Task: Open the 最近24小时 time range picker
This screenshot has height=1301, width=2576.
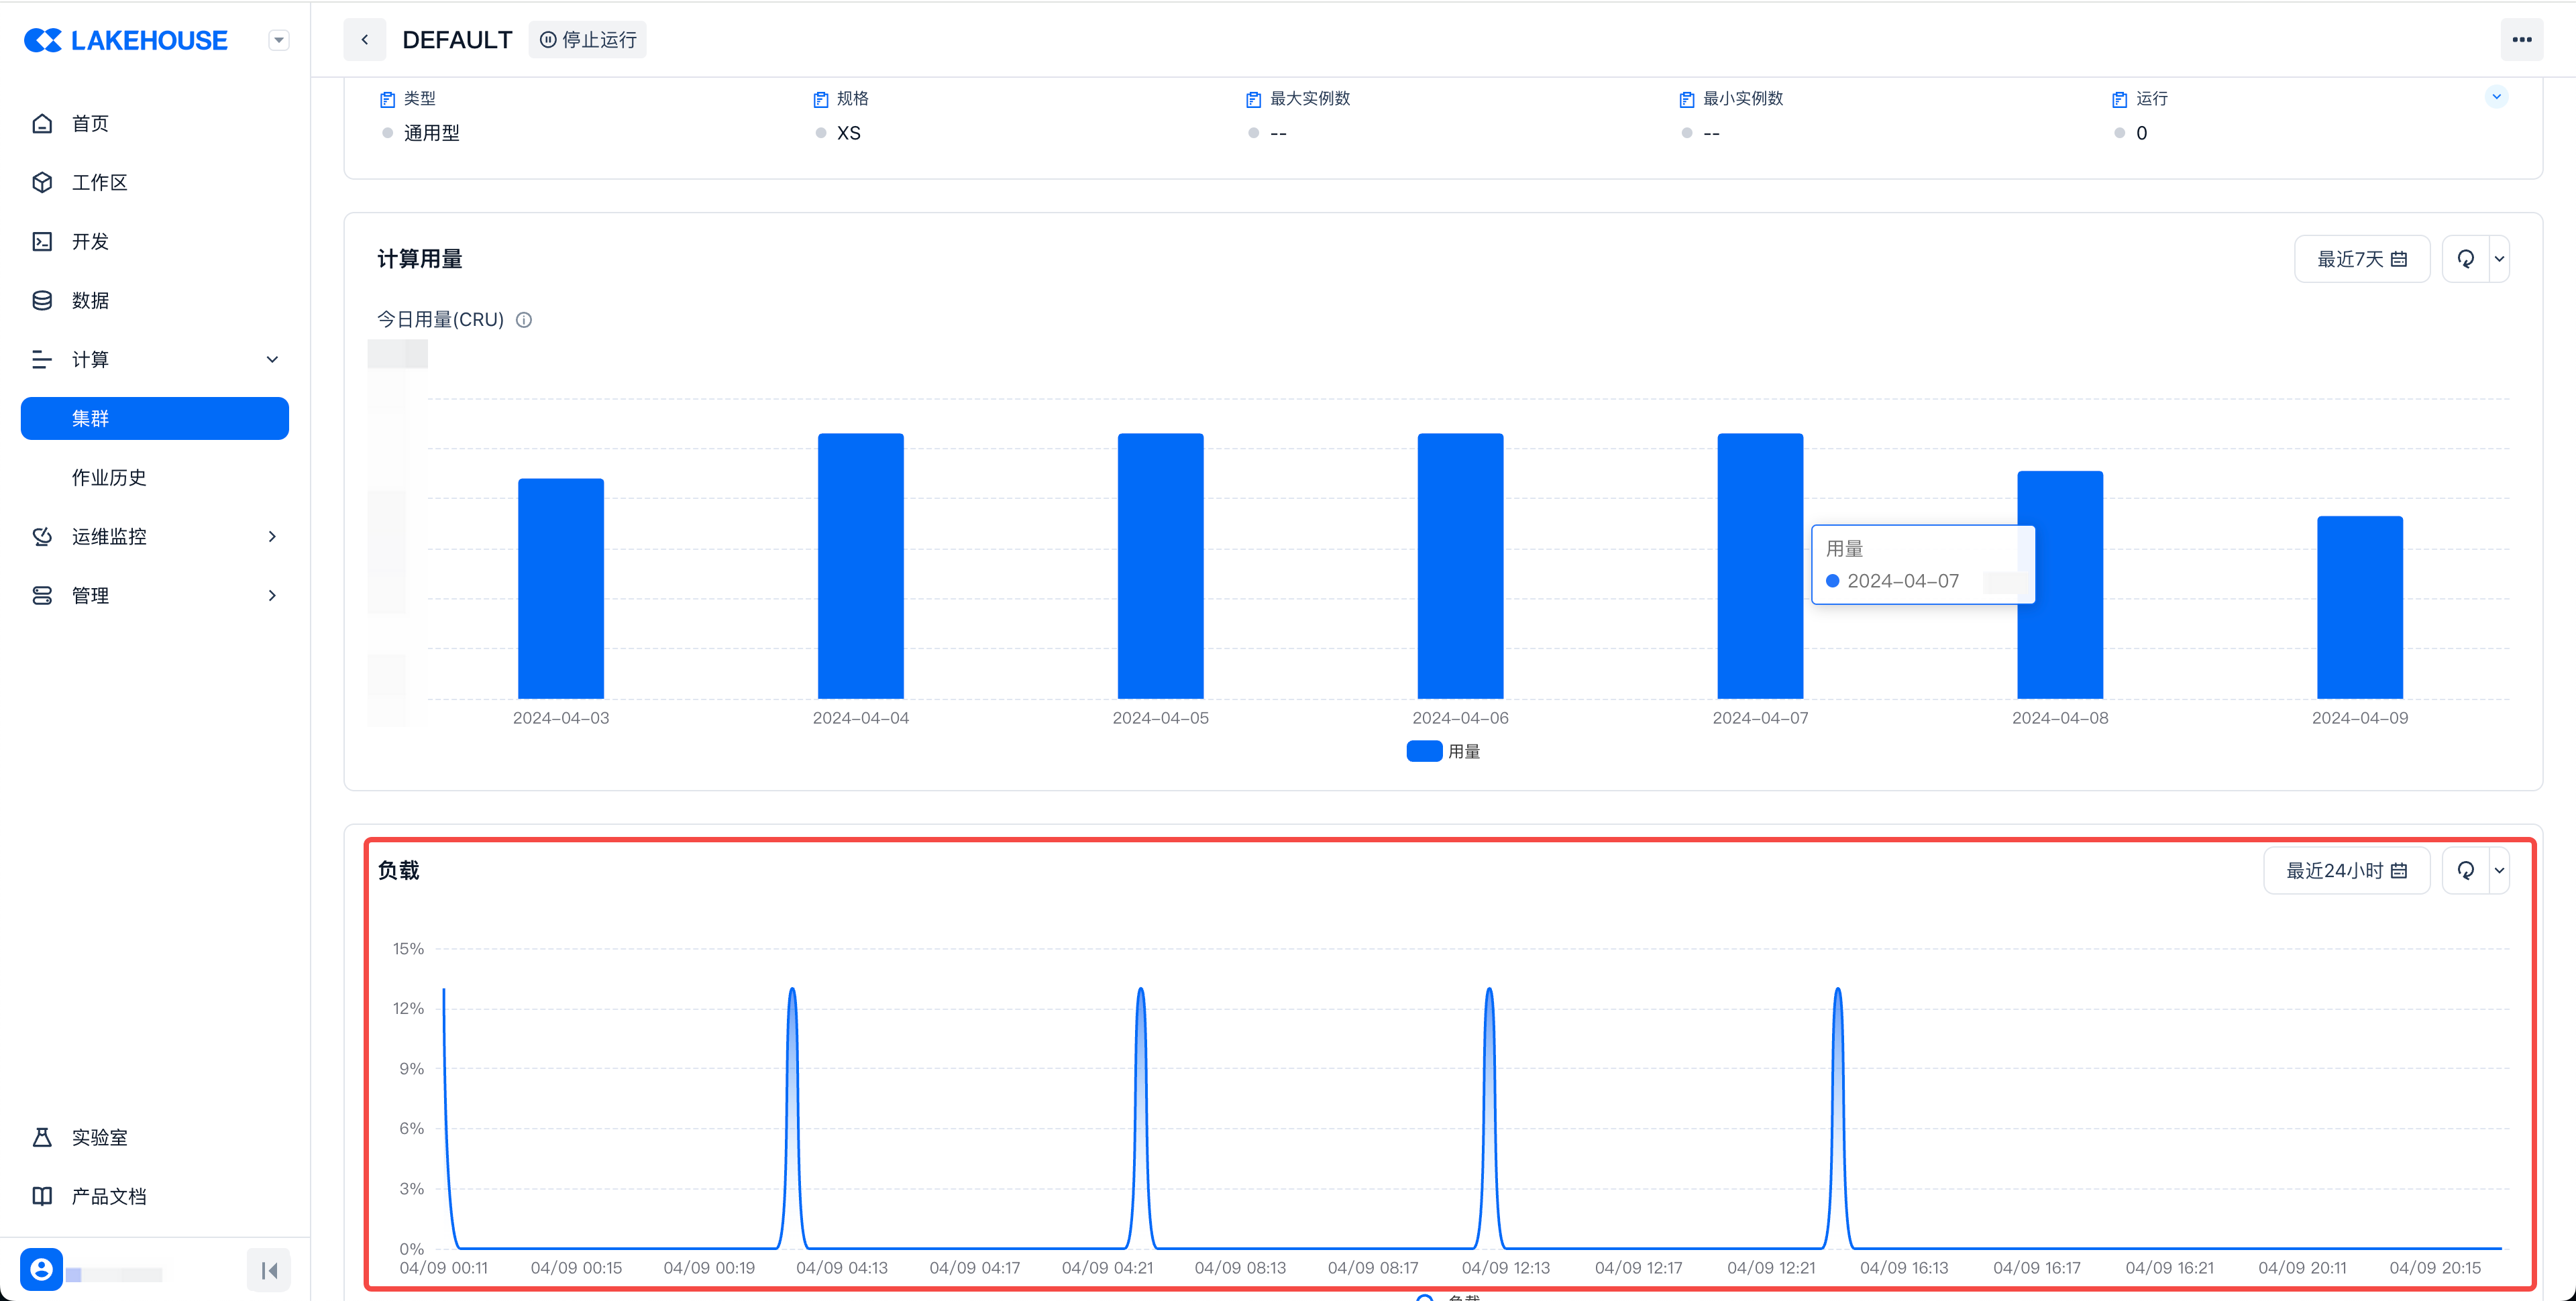Action: point(2346,870)
